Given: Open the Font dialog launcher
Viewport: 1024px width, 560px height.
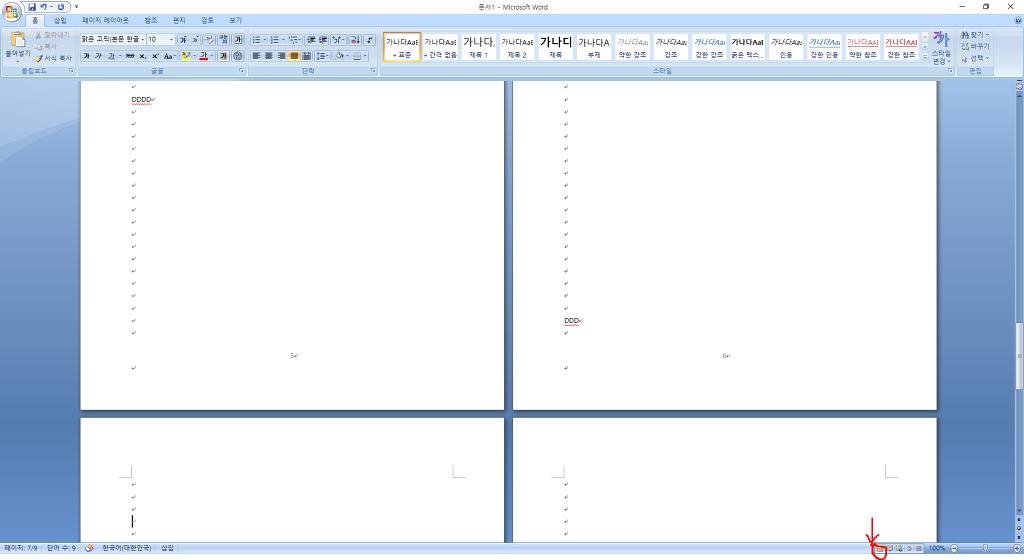Looking at the screenshot, I should pos(242,70).
